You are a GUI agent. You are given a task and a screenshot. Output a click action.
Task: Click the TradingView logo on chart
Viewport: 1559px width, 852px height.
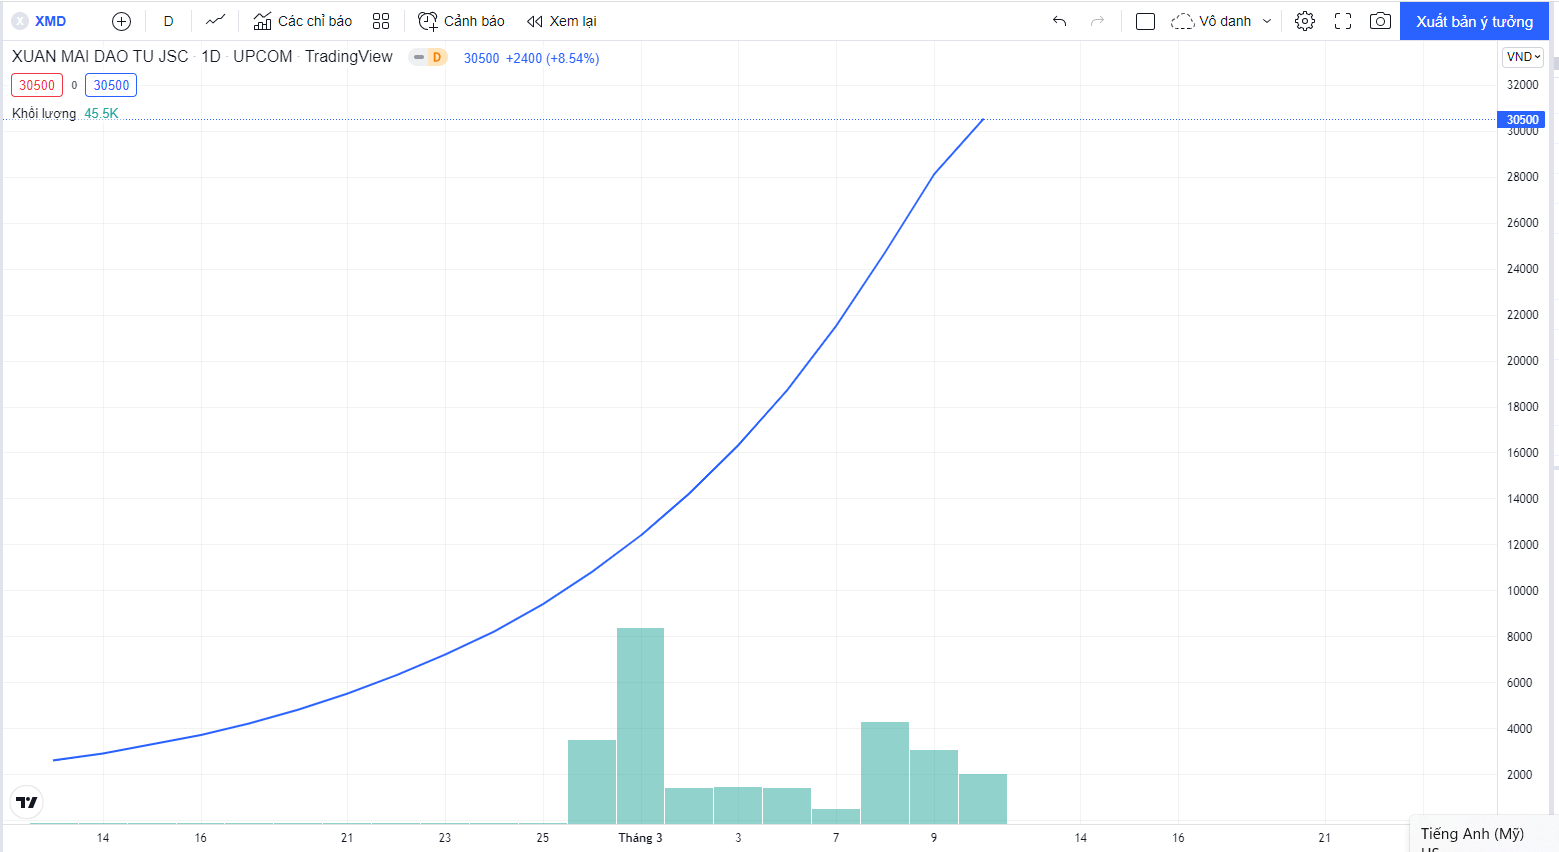(x=27, y=802)
